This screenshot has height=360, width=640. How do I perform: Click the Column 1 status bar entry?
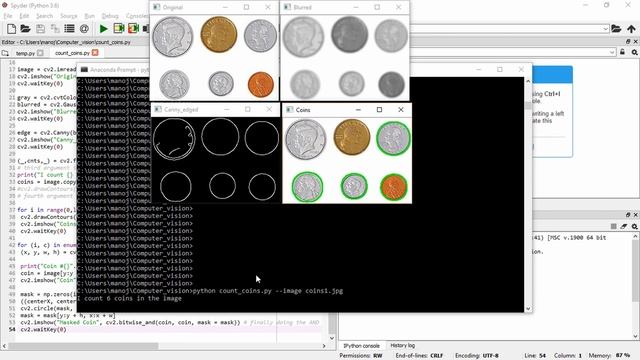click(567, 356)
